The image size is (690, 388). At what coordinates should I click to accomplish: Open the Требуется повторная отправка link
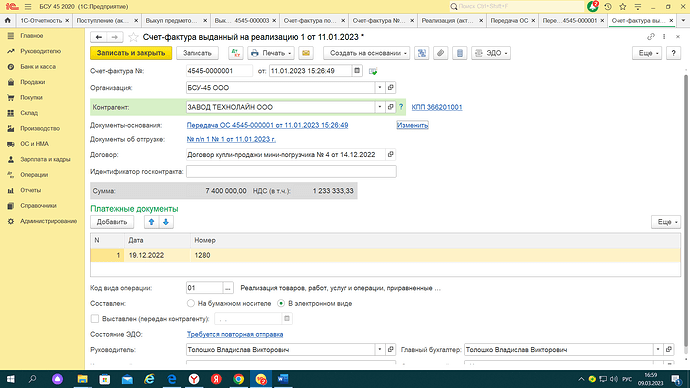tap(235, 334)
